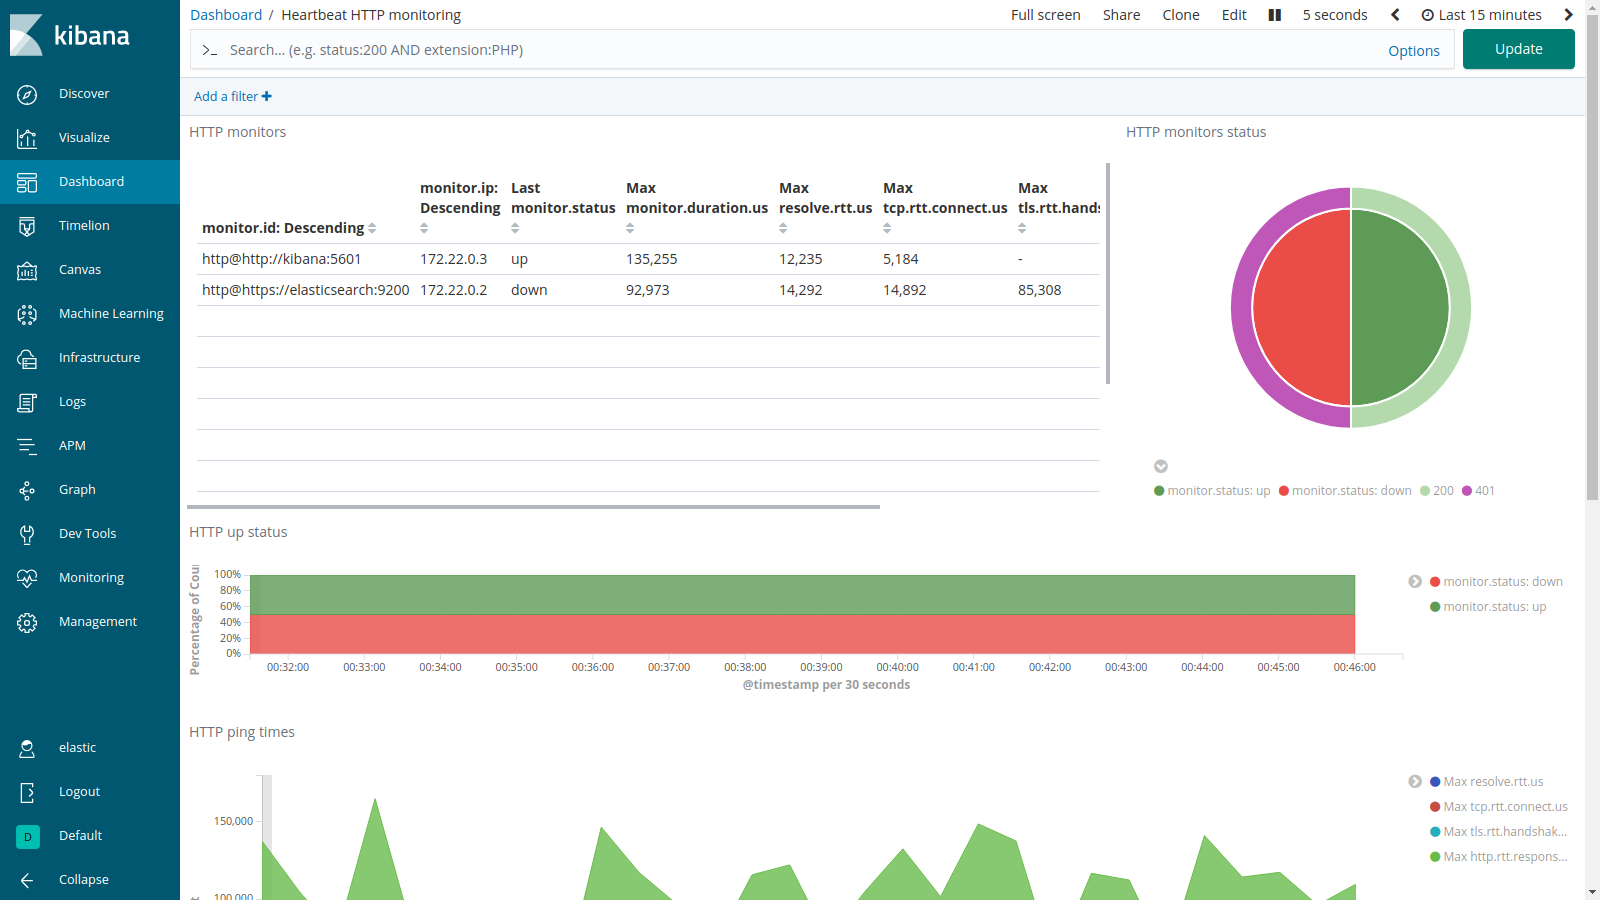Open Machine Learning icon in sidebar

(x=27, y=314)
